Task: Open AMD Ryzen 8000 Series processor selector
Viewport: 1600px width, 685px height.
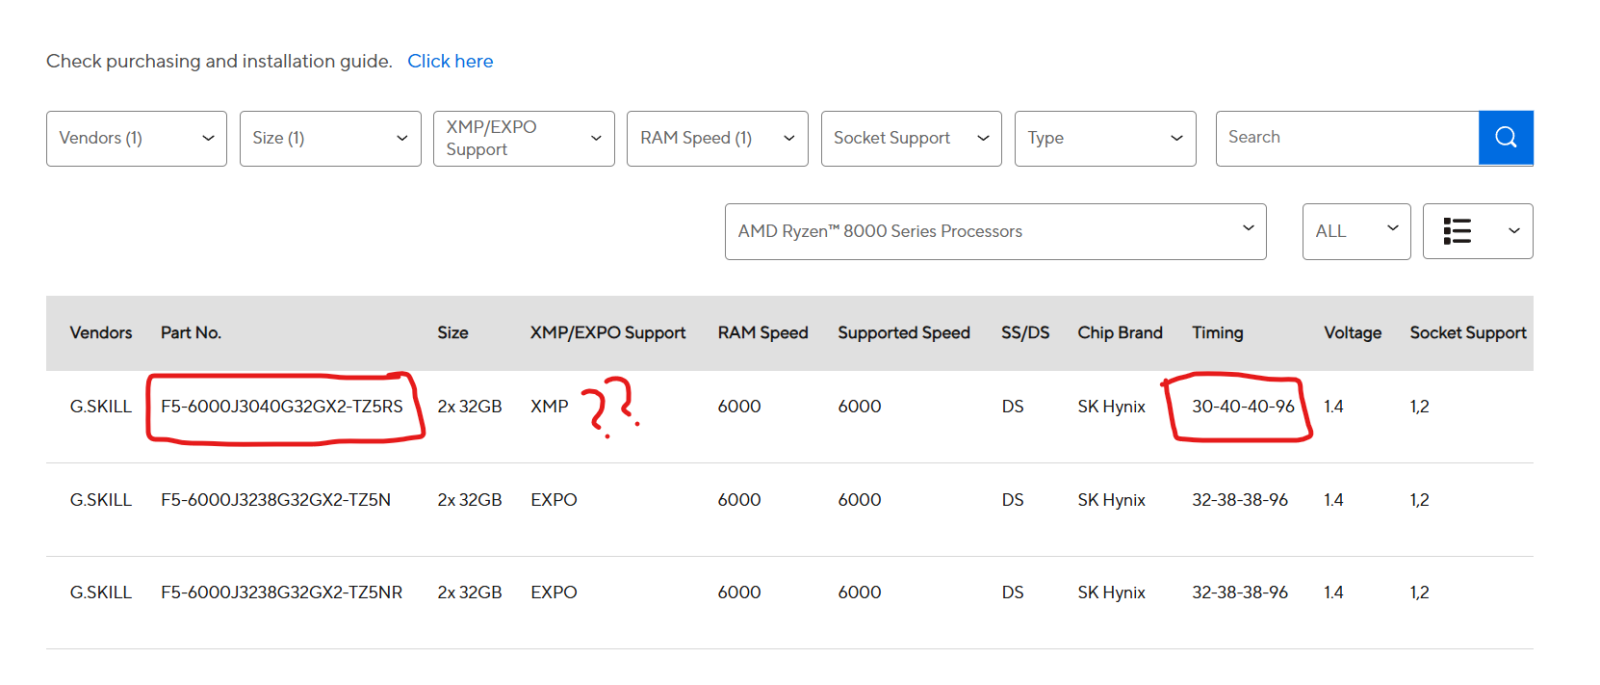Action: coord(995,231)
